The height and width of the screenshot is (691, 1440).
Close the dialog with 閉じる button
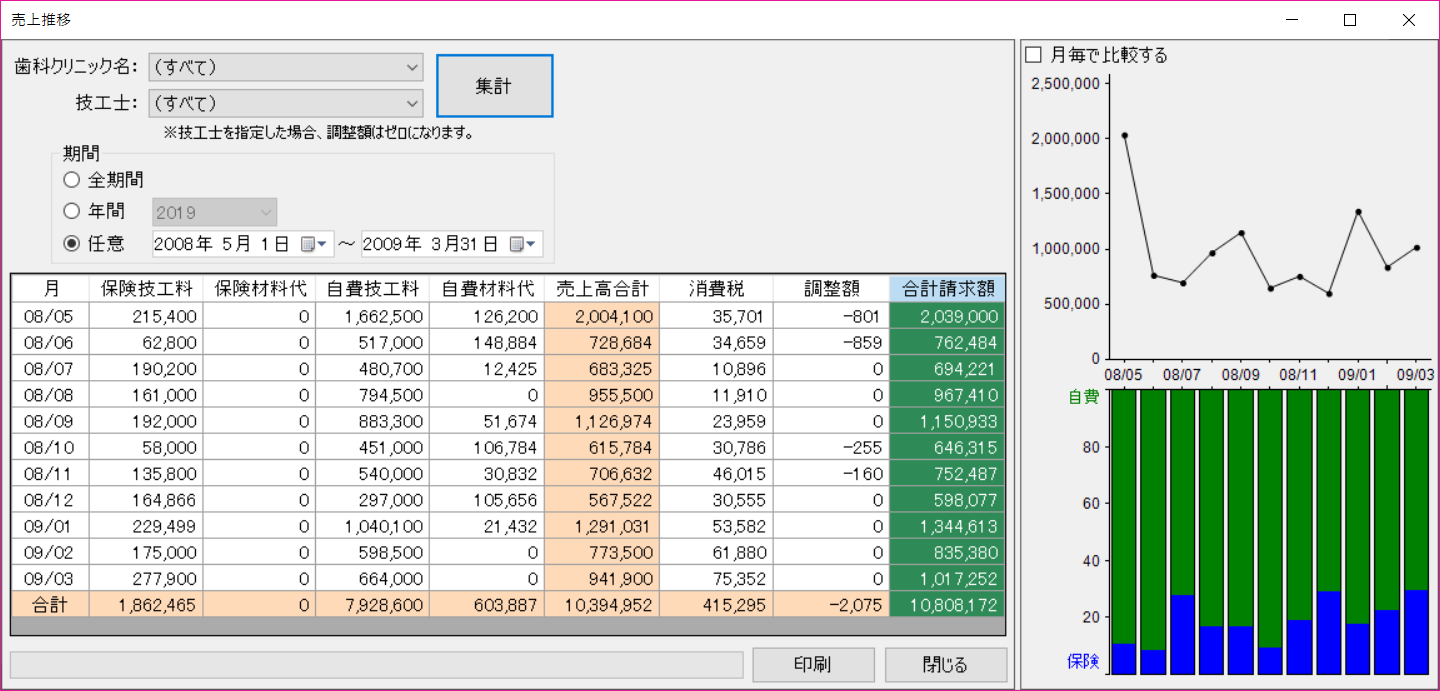[945, 665]
